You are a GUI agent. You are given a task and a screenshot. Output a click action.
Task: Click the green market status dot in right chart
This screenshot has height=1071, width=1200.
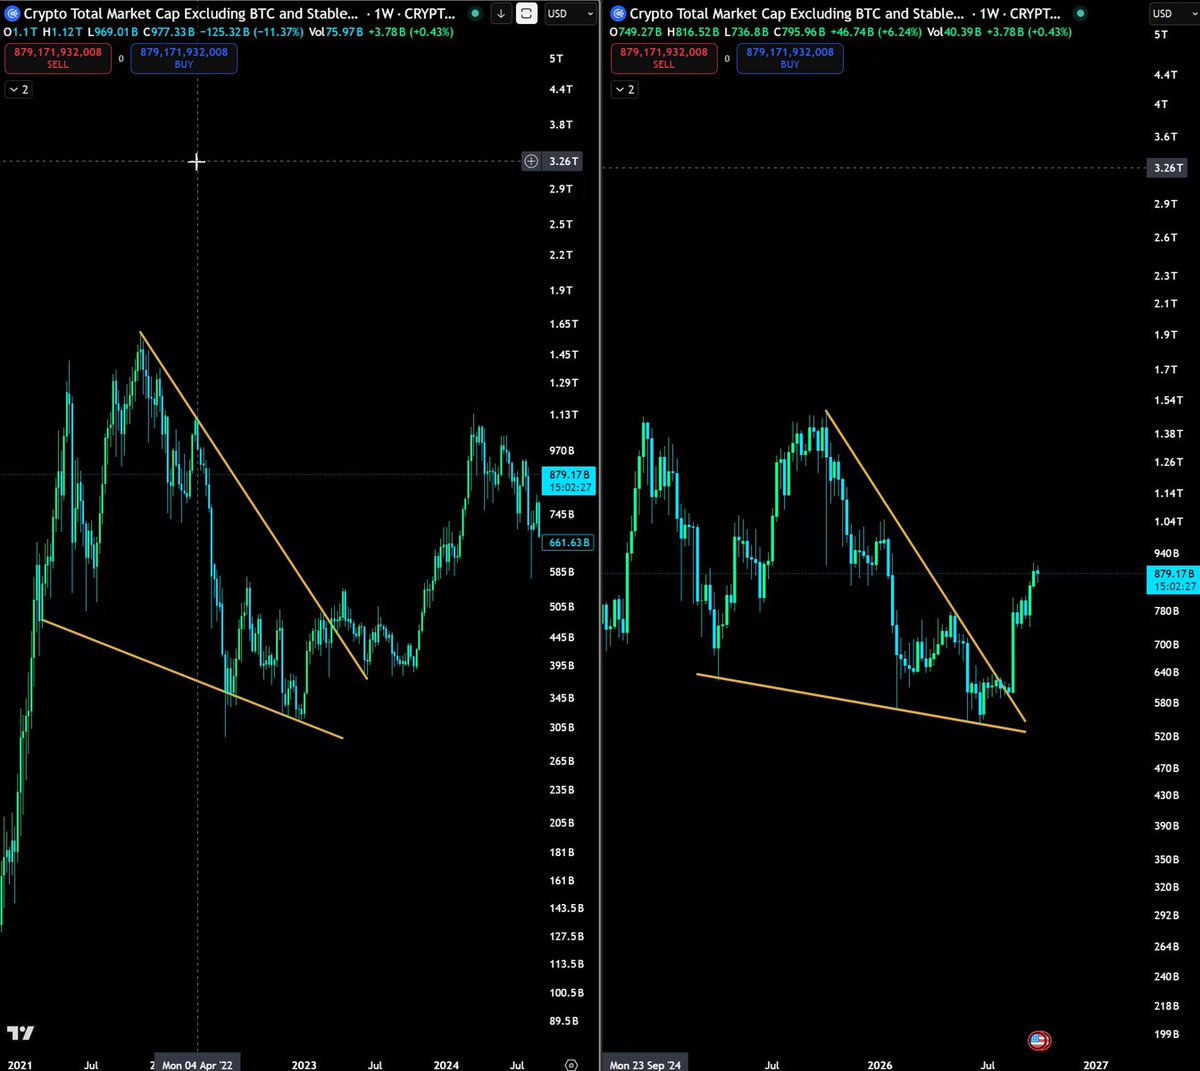point(1080,14)
